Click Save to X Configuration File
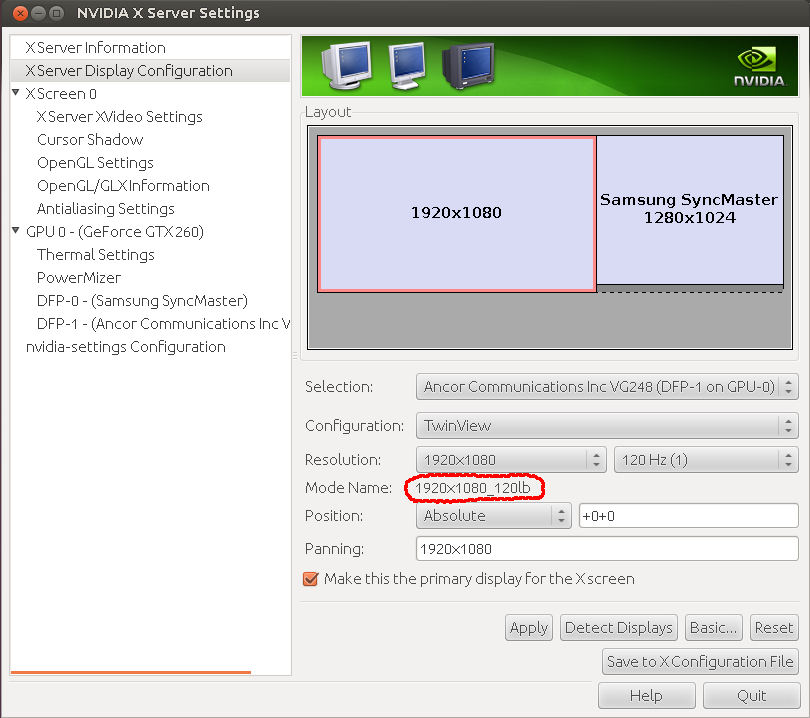Screen dimensions: 810x718 pos(700,662)
